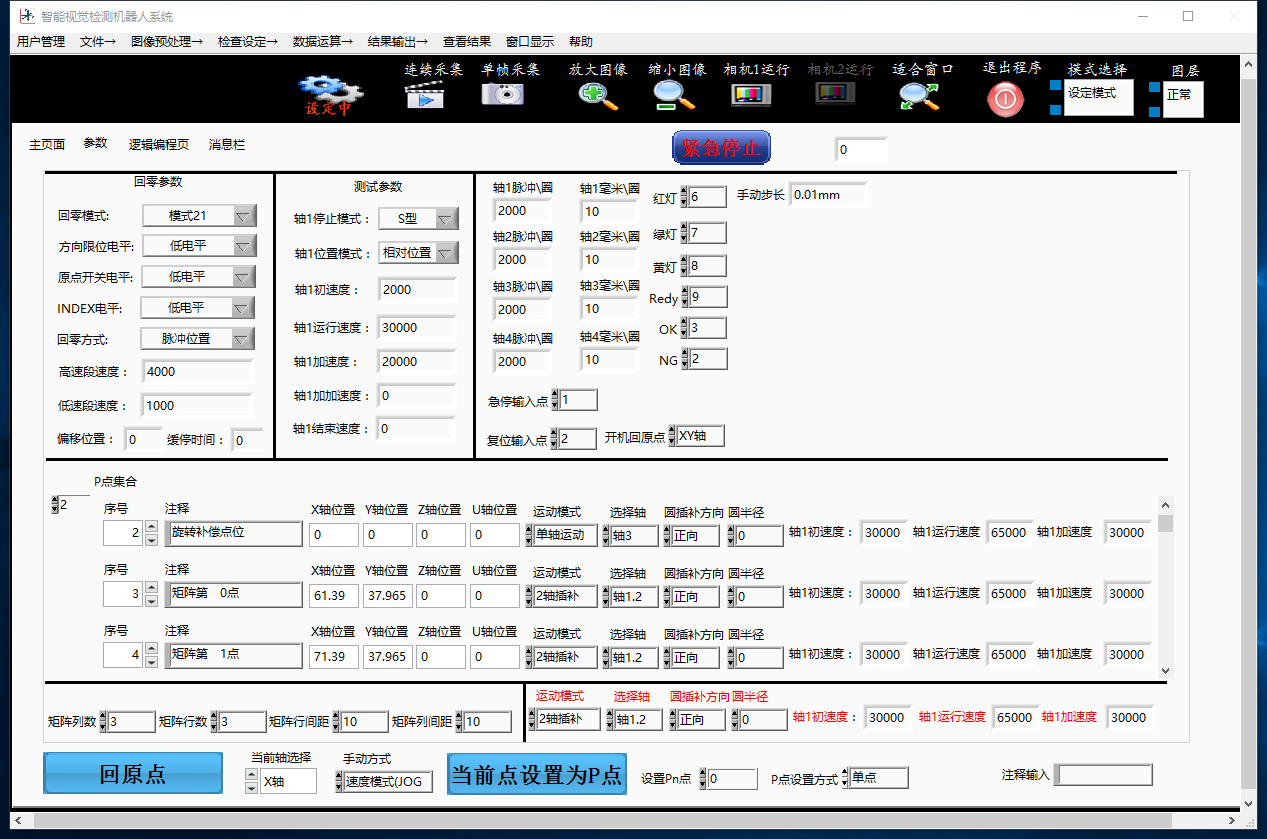Viewport: 1267px width, 839px height.
Task: Click the red 紧急停止 button
Action: 721,148
